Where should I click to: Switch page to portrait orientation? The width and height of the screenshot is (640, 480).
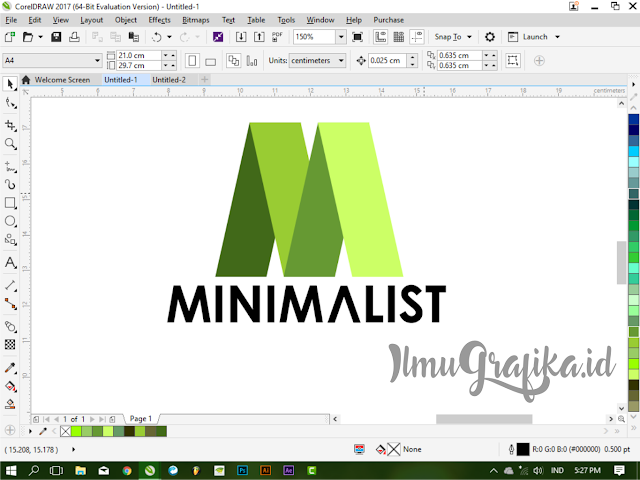coord(192,61)
